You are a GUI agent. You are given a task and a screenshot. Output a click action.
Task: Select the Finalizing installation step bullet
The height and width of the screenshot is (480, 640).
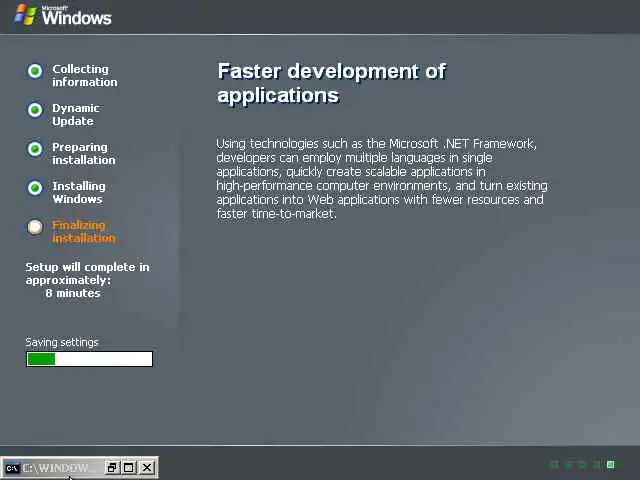coord(35,227)
